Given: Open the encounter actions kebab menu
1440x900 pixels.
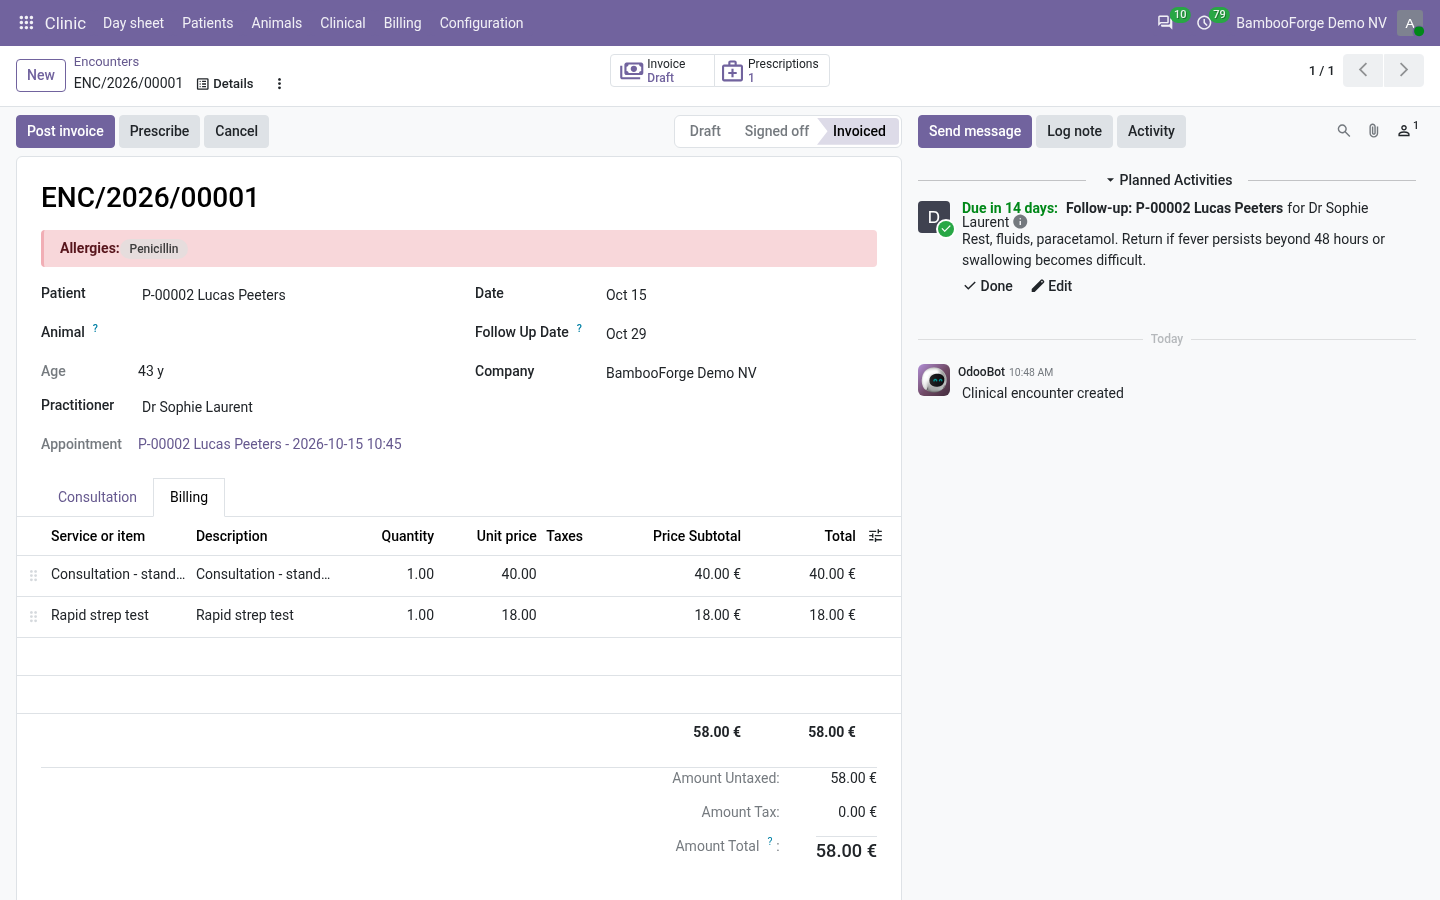Looking at the screenshot, I should coord(279,84).
